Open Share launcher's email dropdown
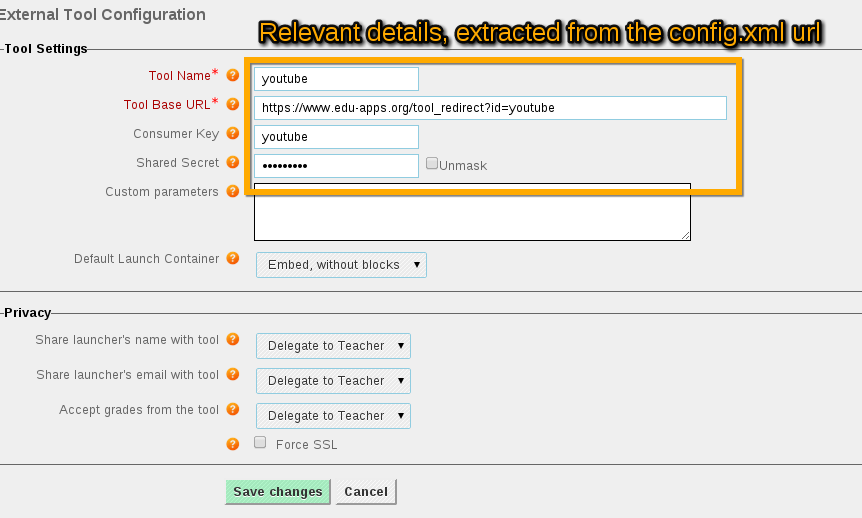Viewport: 862px width, 518px height. pos(333,381)
